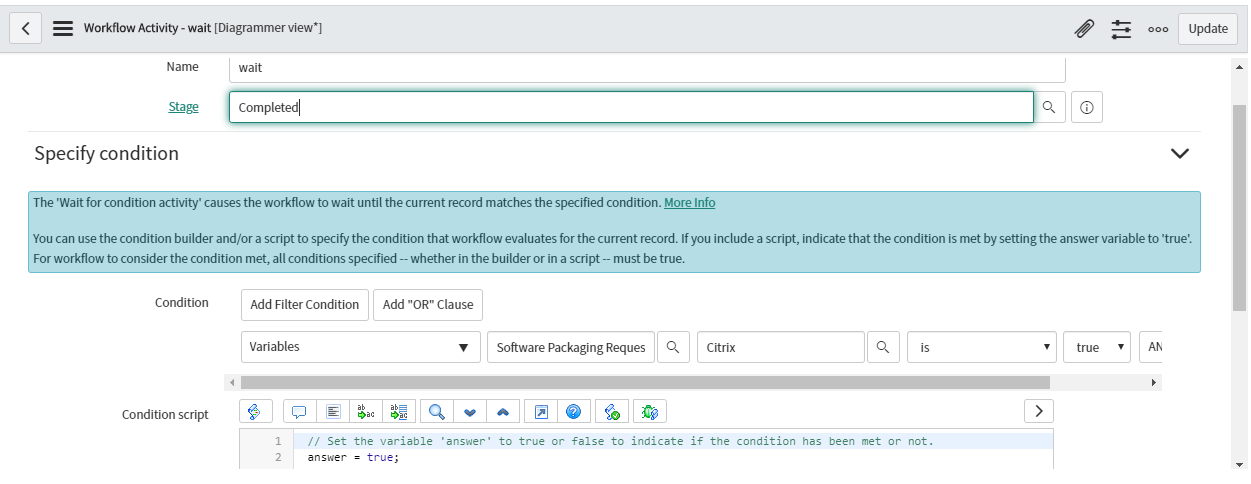Collapse the Specify condition section

point(1180,154)
